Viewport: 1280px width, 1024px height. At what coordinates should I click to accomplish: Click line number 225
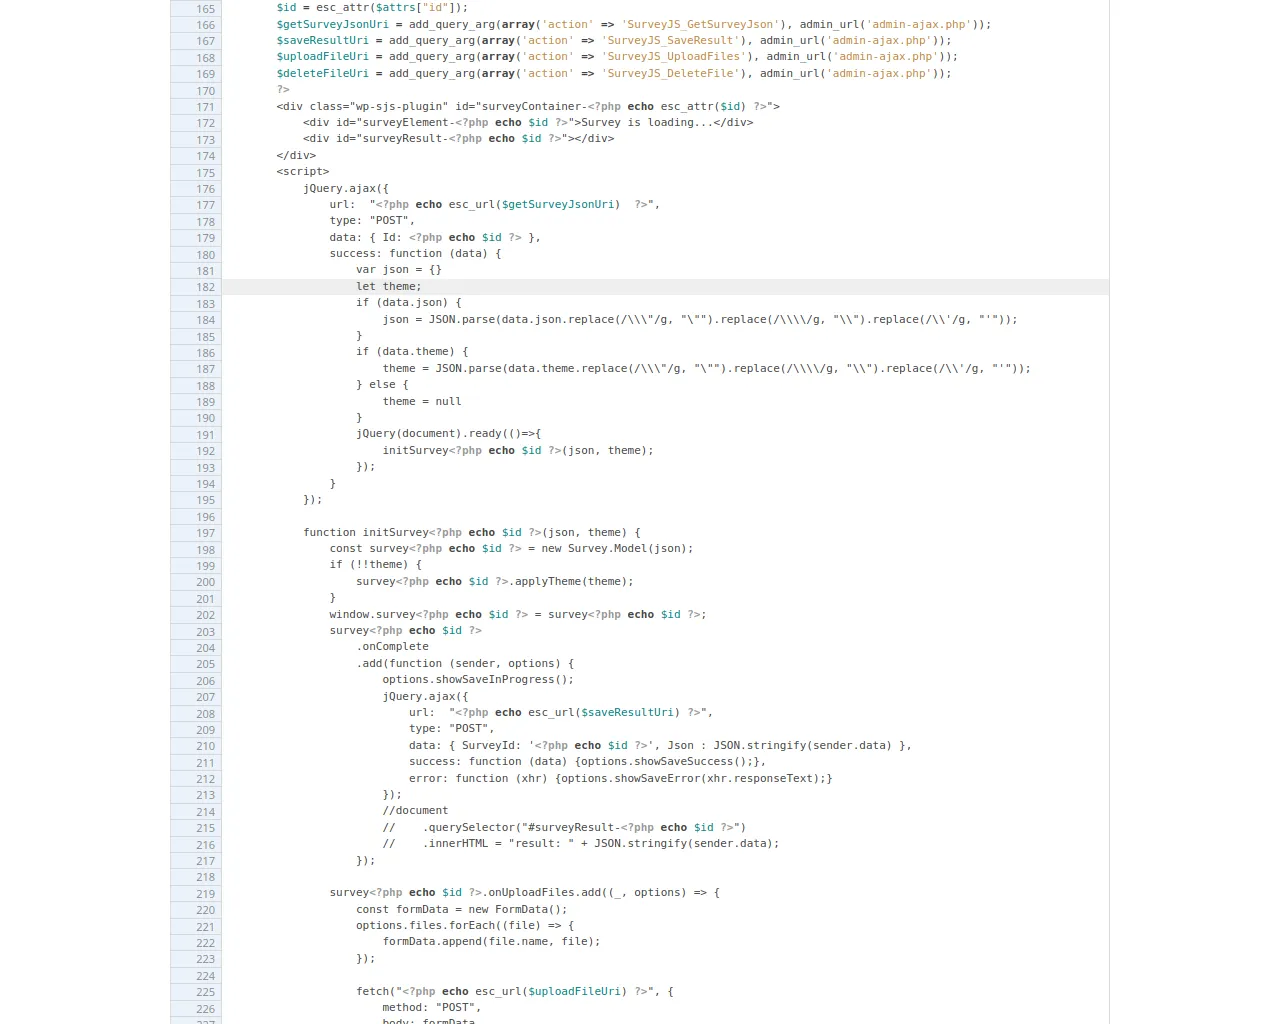[x=205, y=992]
